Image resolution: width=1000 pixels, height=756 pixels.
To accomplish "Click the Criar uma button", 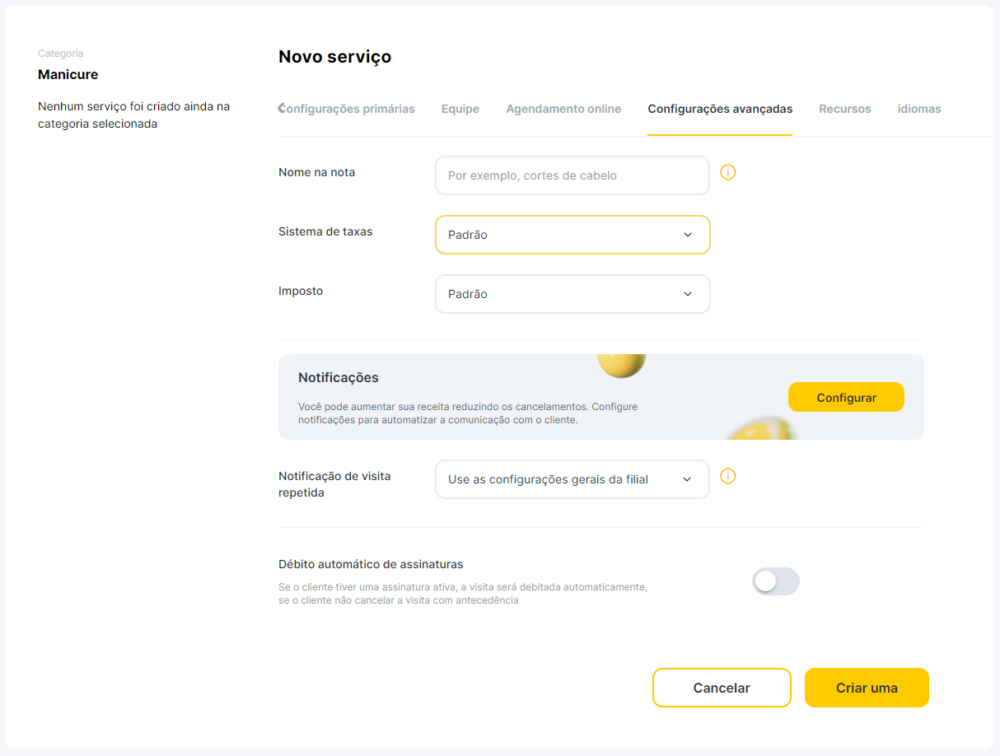I will [x=867, y=688].
